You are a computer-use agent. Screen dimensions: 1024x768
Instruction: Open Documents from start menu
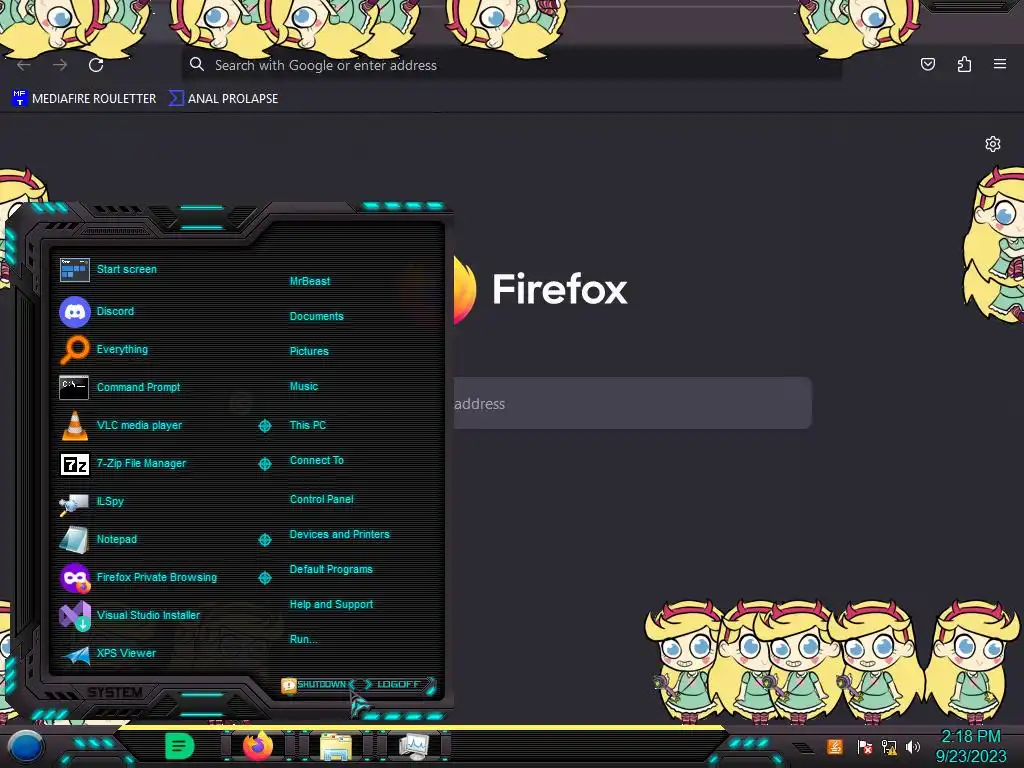[x=316, y=316]
